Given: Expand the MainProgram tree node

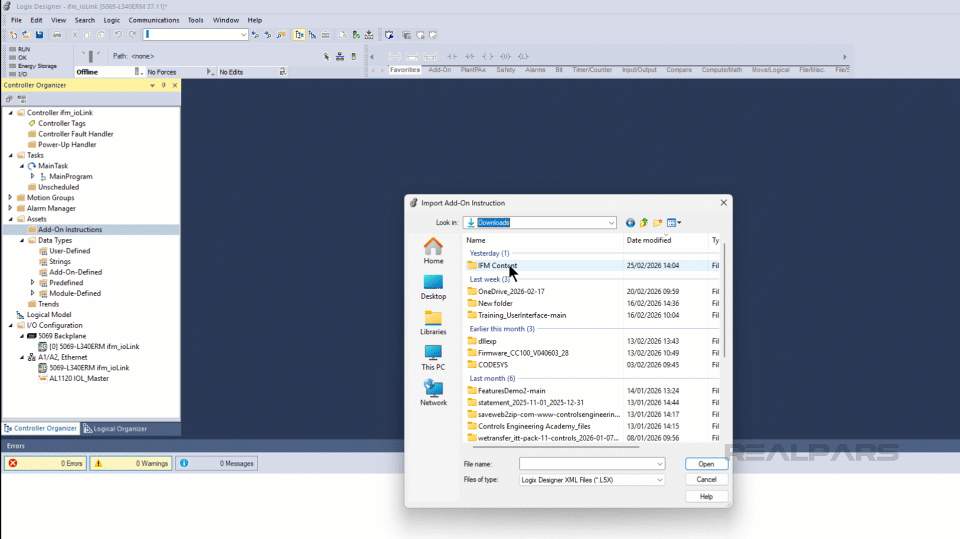Looking at the screenshot, I should (32, 176).
